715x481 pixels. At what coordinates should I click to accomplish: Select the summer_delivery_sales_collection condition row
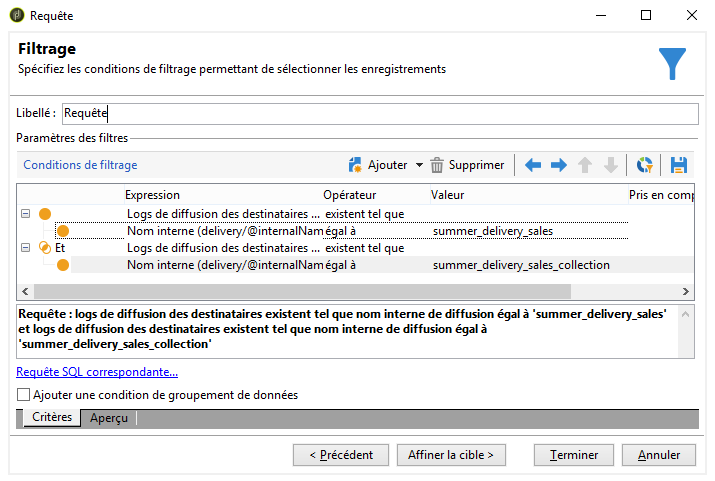tap(382, 265)
